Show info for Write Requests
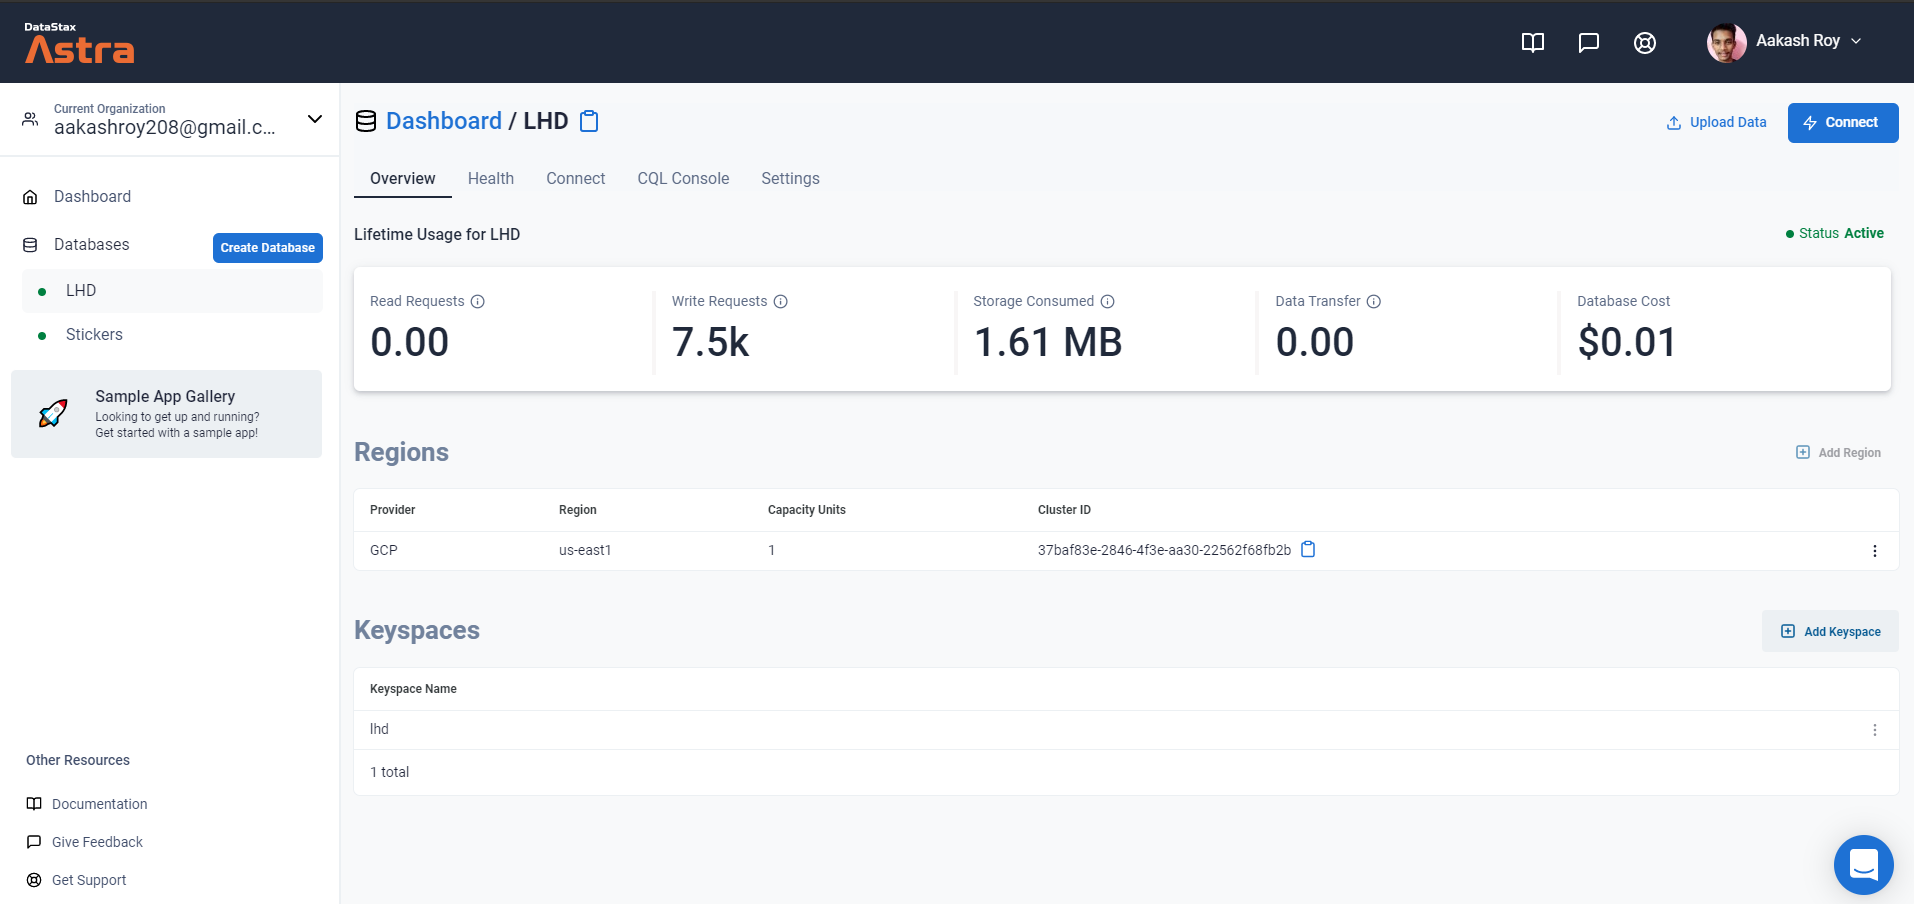The height and width of the screenshot is (904, 1914). coord(781,302)
